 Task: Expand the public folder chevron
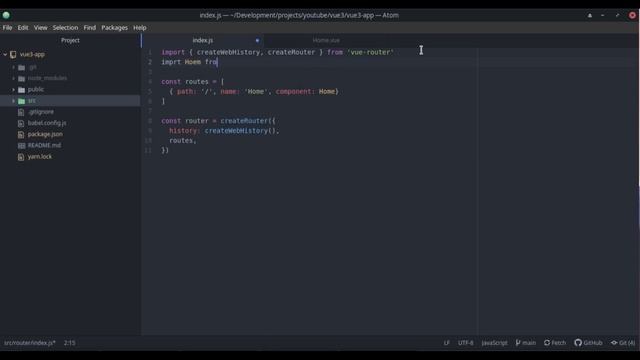(x=13, y=89)
